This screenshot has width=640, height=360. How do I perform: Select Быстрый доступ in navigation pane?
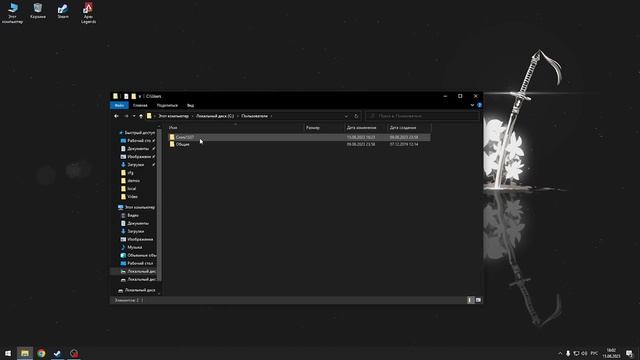pyautogui.click(x=136, y=133)
